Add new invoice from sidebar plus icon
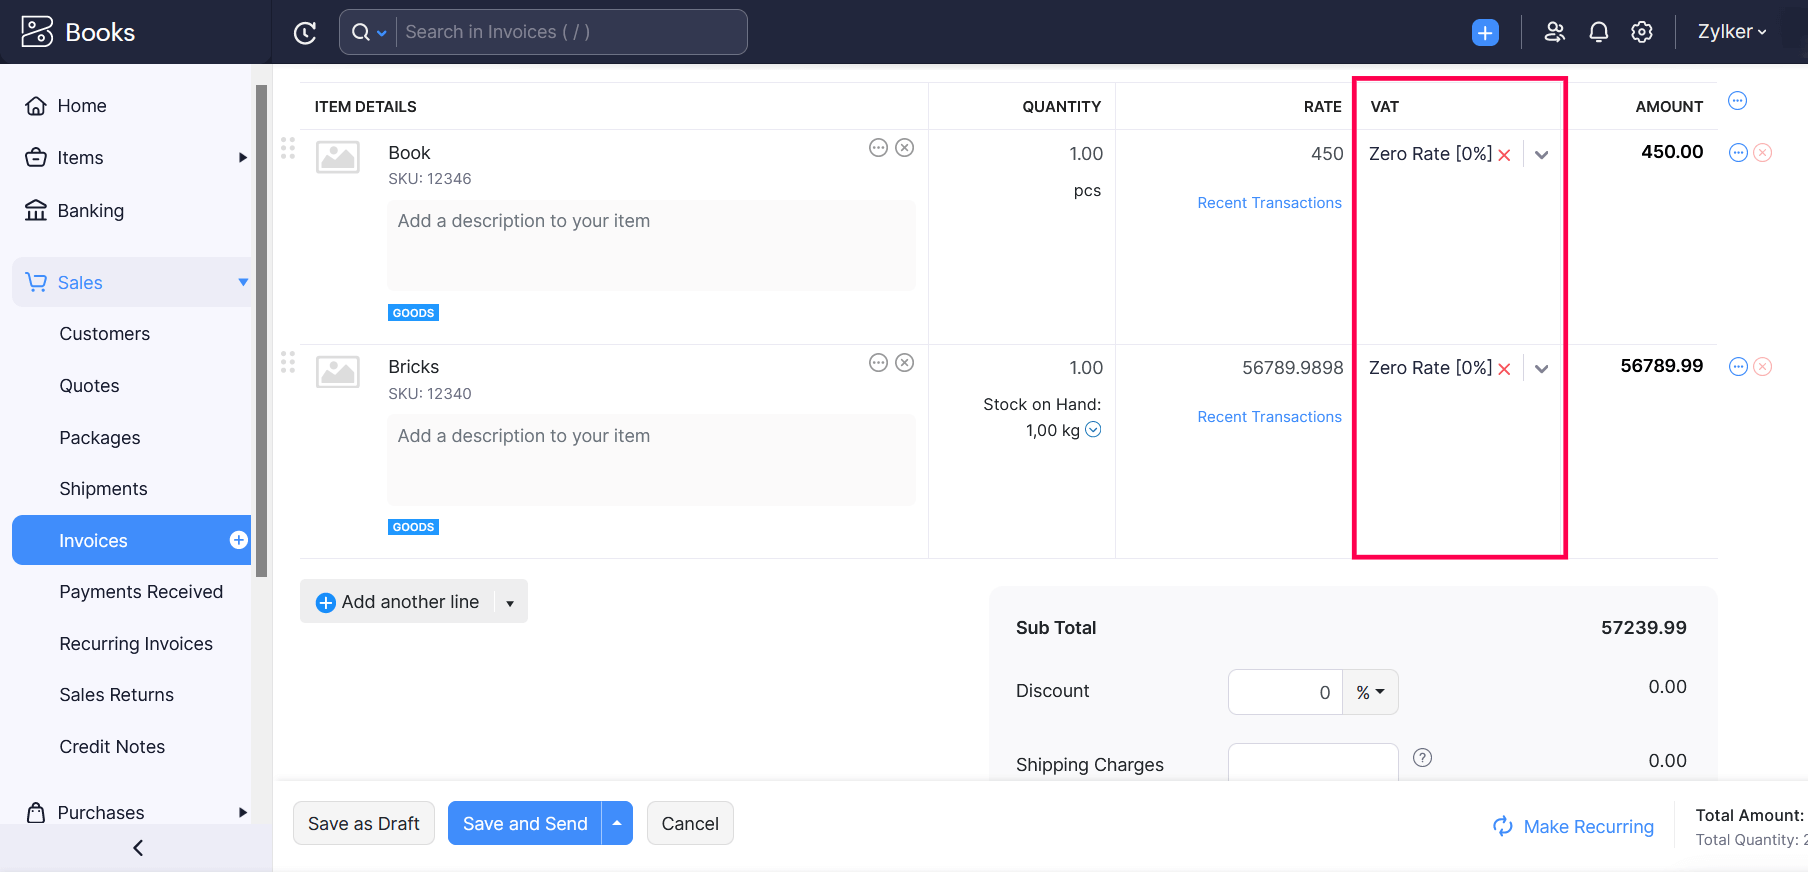This screenshot has height=872, width=1808. (238, 540)
